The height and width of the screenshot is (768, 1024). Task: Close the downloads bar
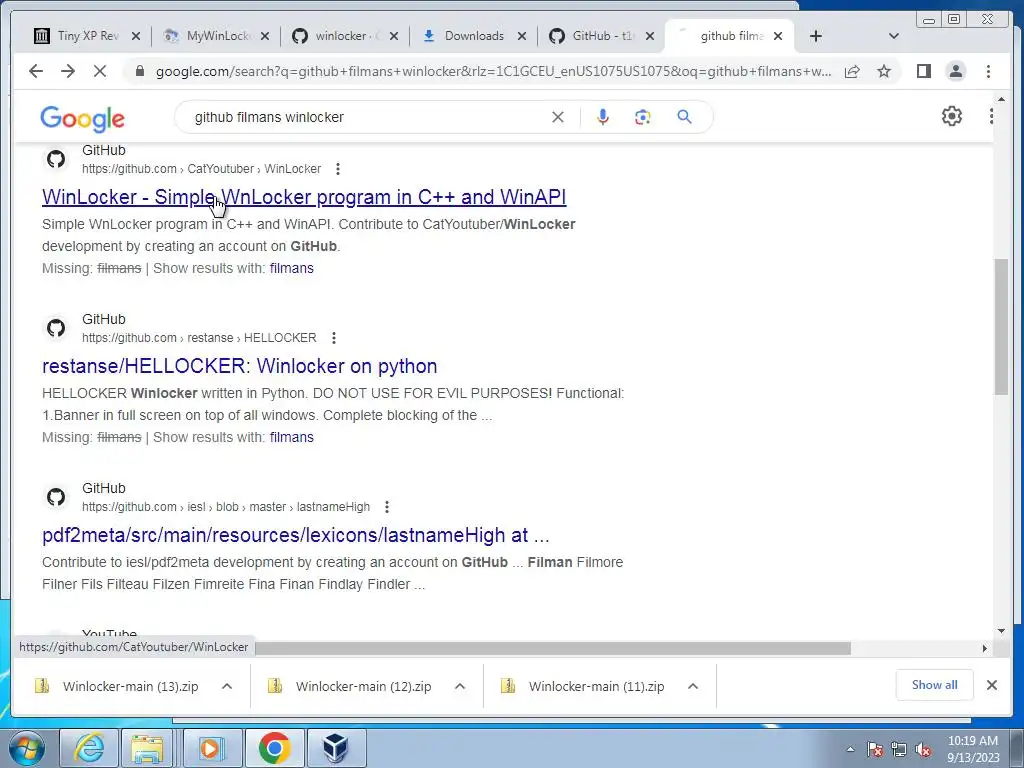pos(991,685)
